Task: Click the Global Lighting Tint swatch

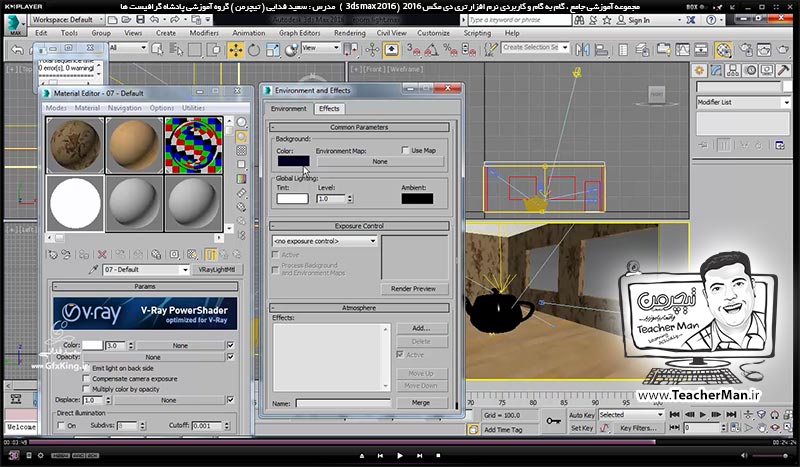Action: [292, 199]
